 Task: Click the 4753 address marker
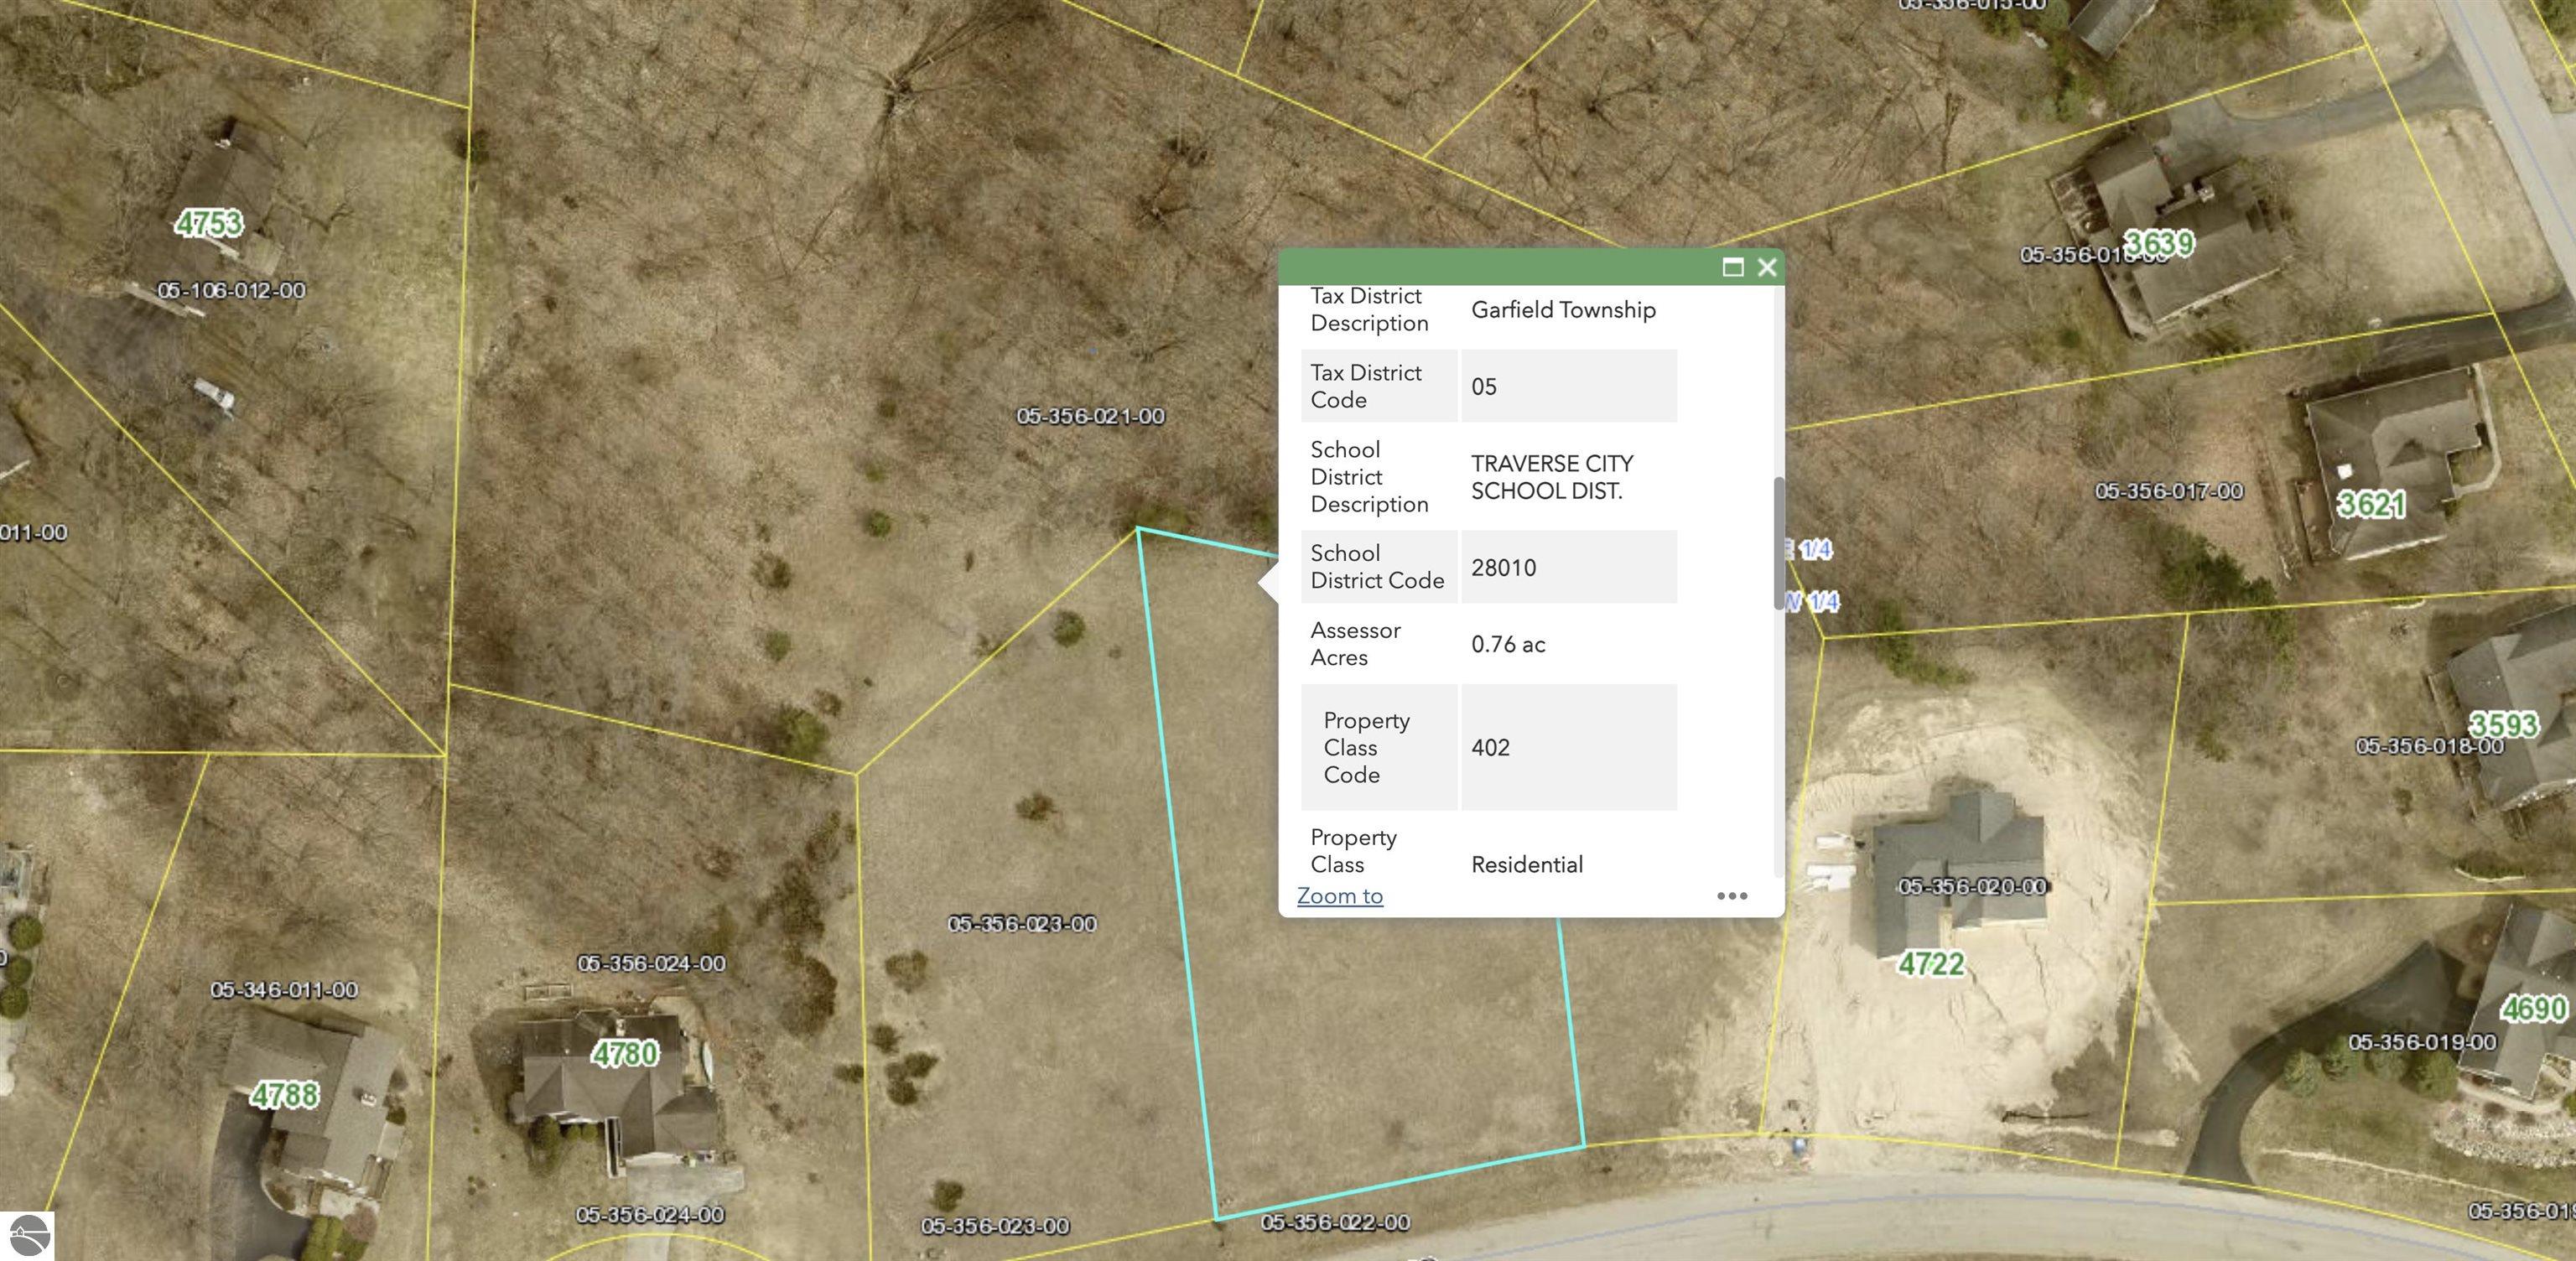[x=208, y=223]
